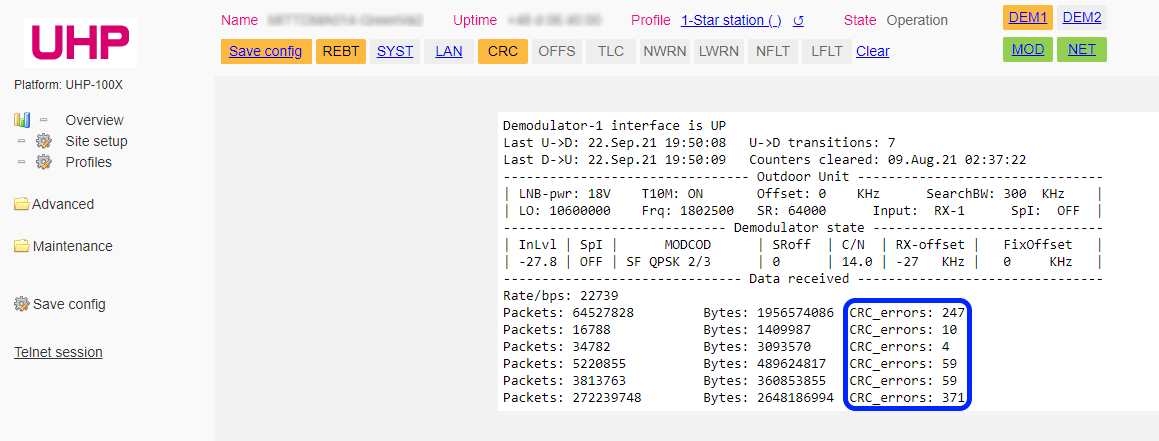Click the Site setup gear icon
This screenshot has width=1159, height=441.
point(44,141)
